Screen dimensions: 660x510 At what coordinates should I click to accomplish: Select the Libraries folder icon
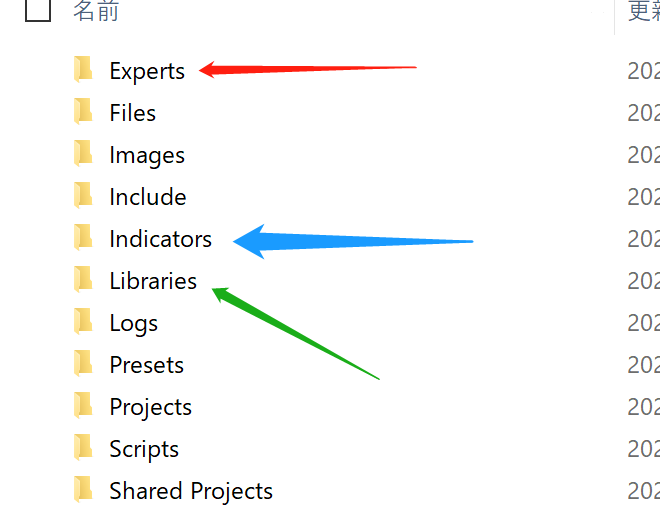(x=83, y=280)
